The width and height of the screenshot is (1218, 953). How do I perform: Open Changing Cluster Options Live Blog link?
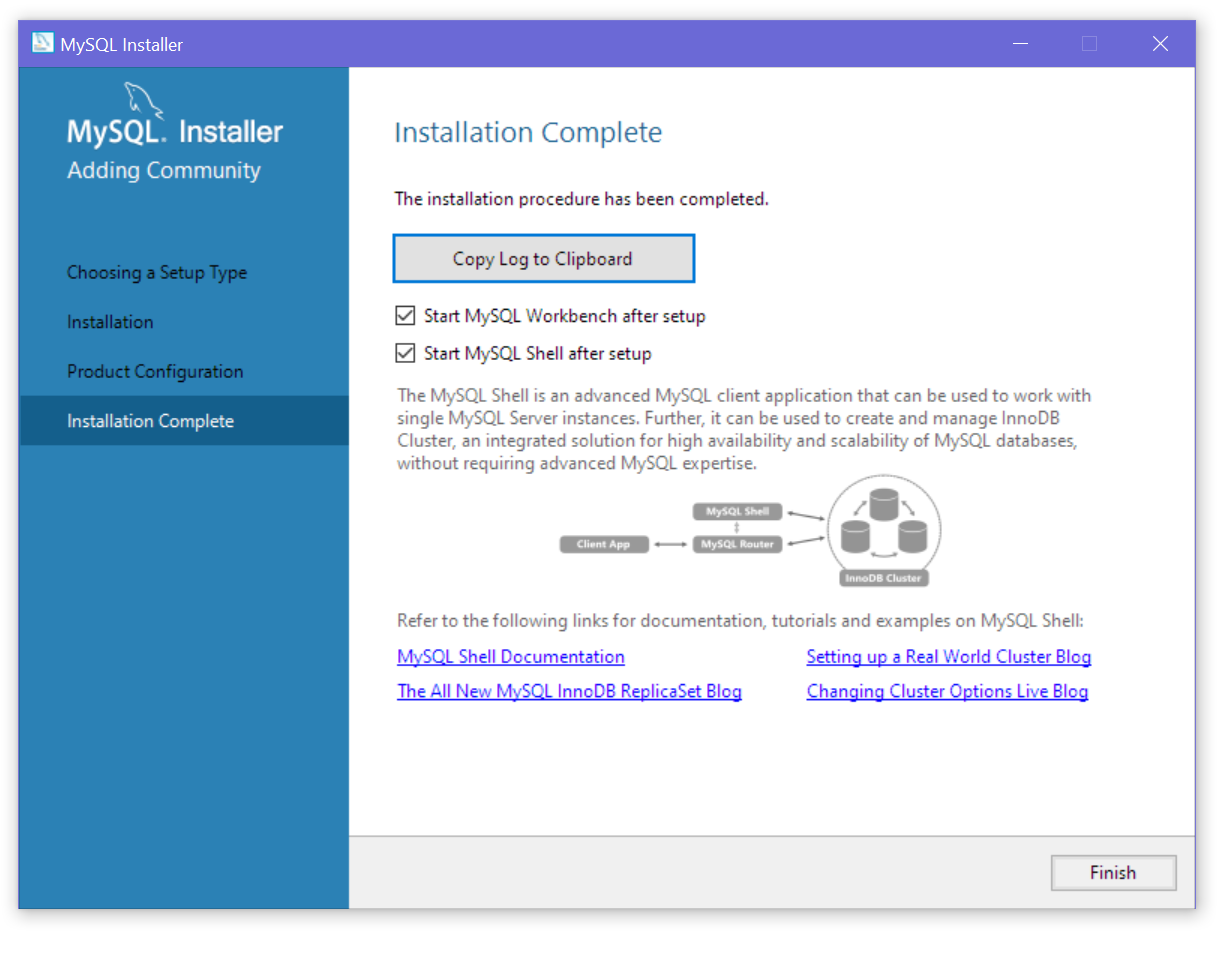(947, 691)
